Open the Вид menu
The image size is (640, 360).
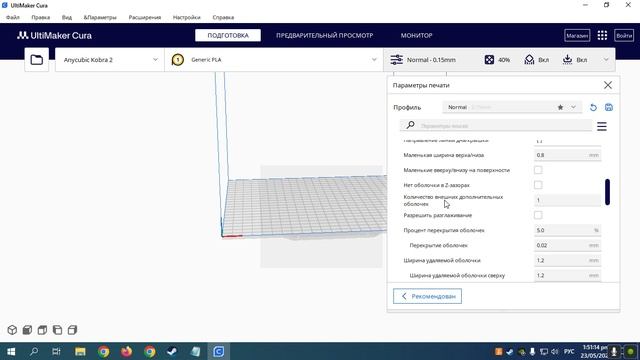pos(67,17)
